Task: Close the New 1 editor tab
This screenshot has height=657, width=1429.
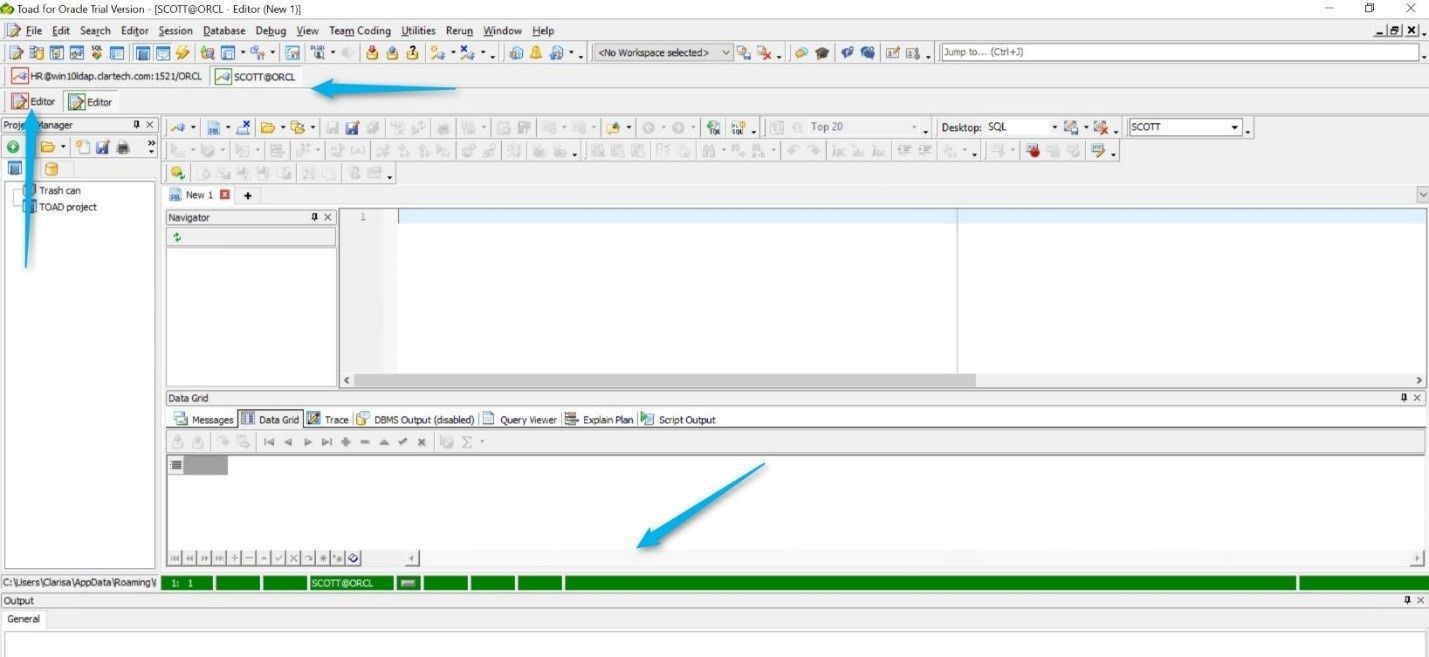Action: [225, 195]
